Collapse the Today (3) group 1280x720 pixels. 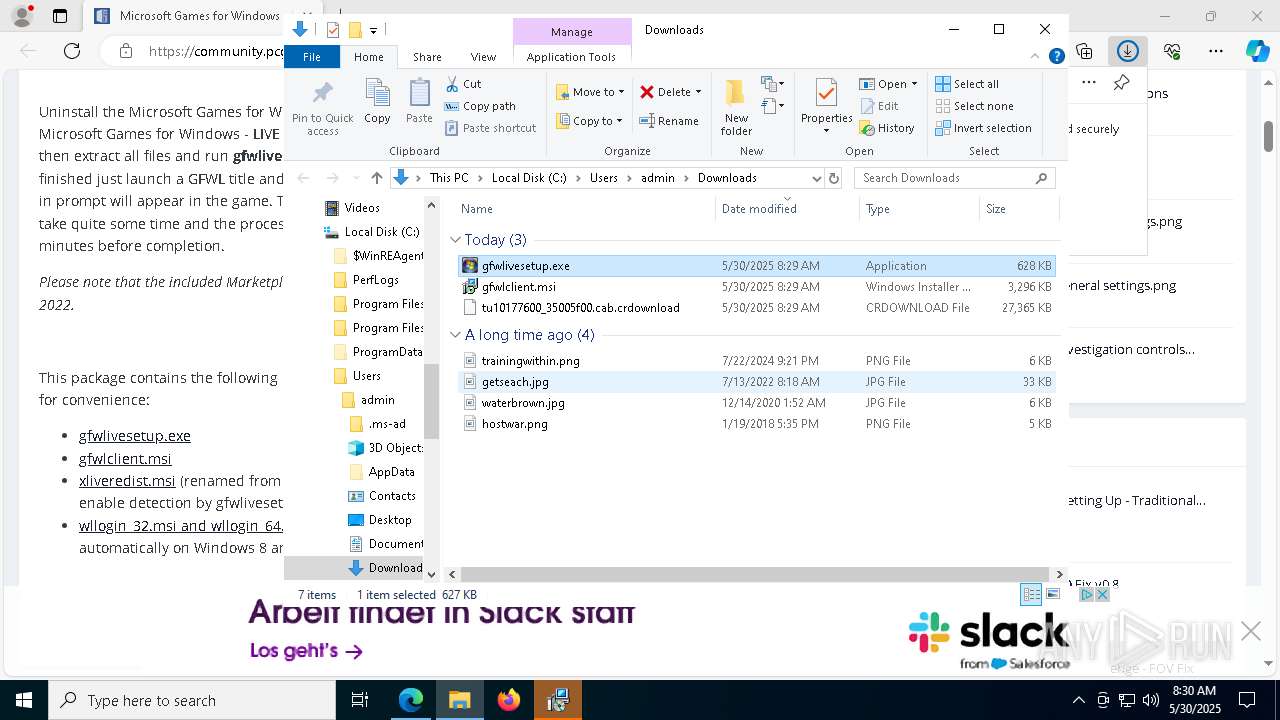tap(455, 240)
